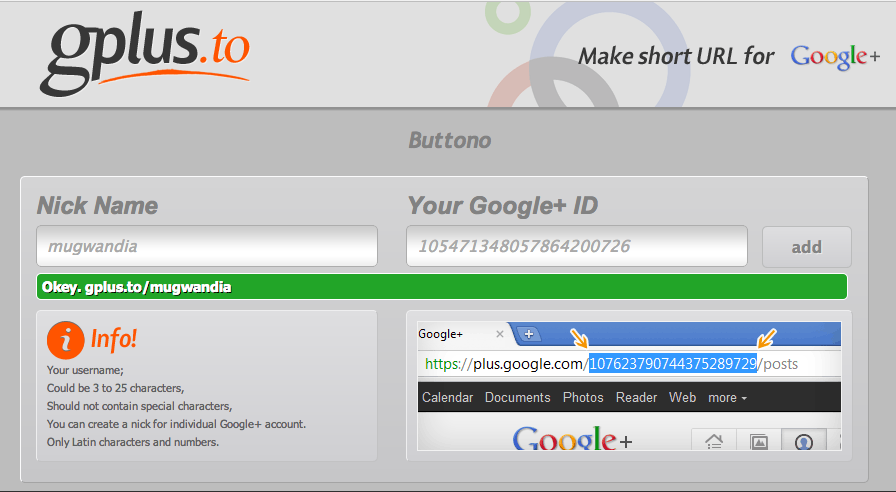Viewport: 896px width, 492px height.
Task: Click 'Should not contain special characters' line
Action: tap(139, 406)
